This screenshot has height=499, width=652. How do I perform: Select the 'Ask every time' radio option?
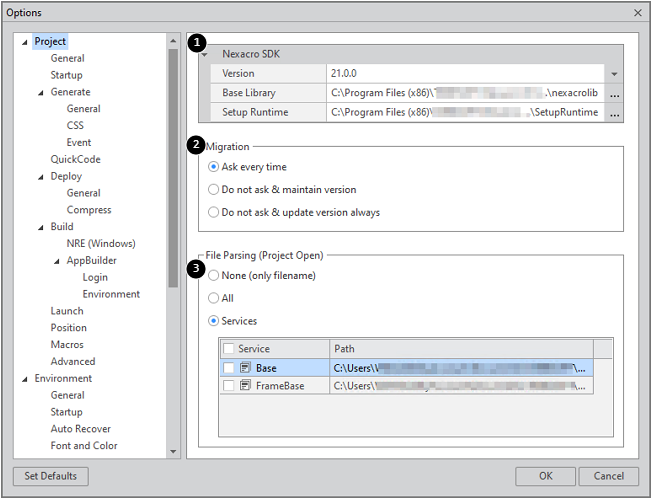(213, 167)
